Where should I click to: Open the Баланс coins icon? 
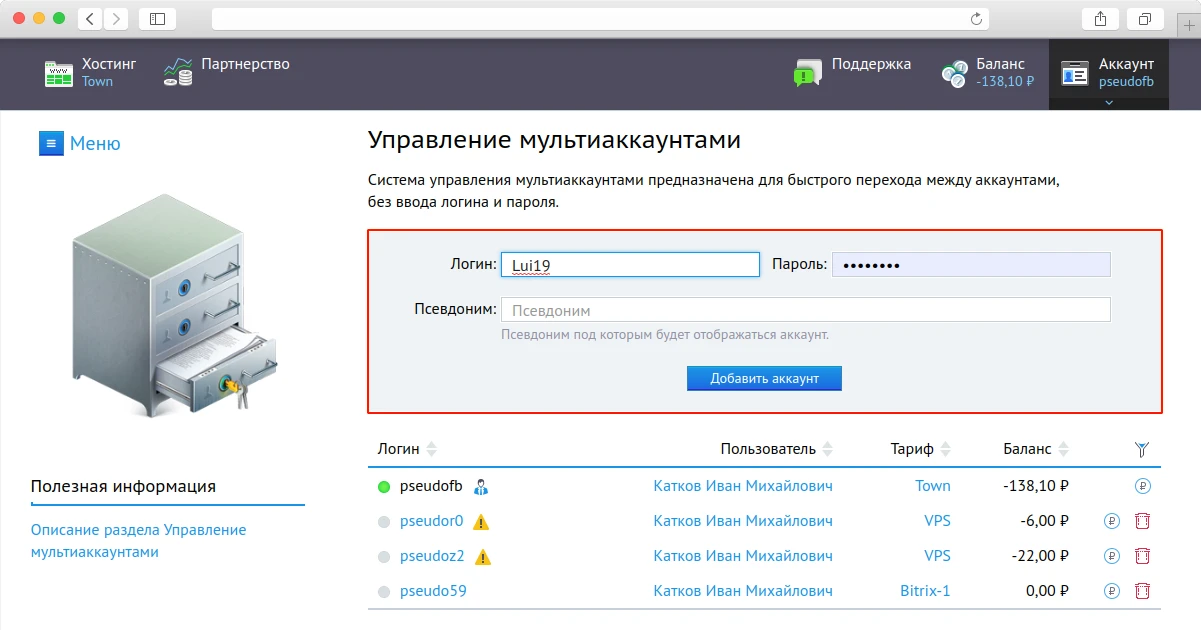coord(952,71)
